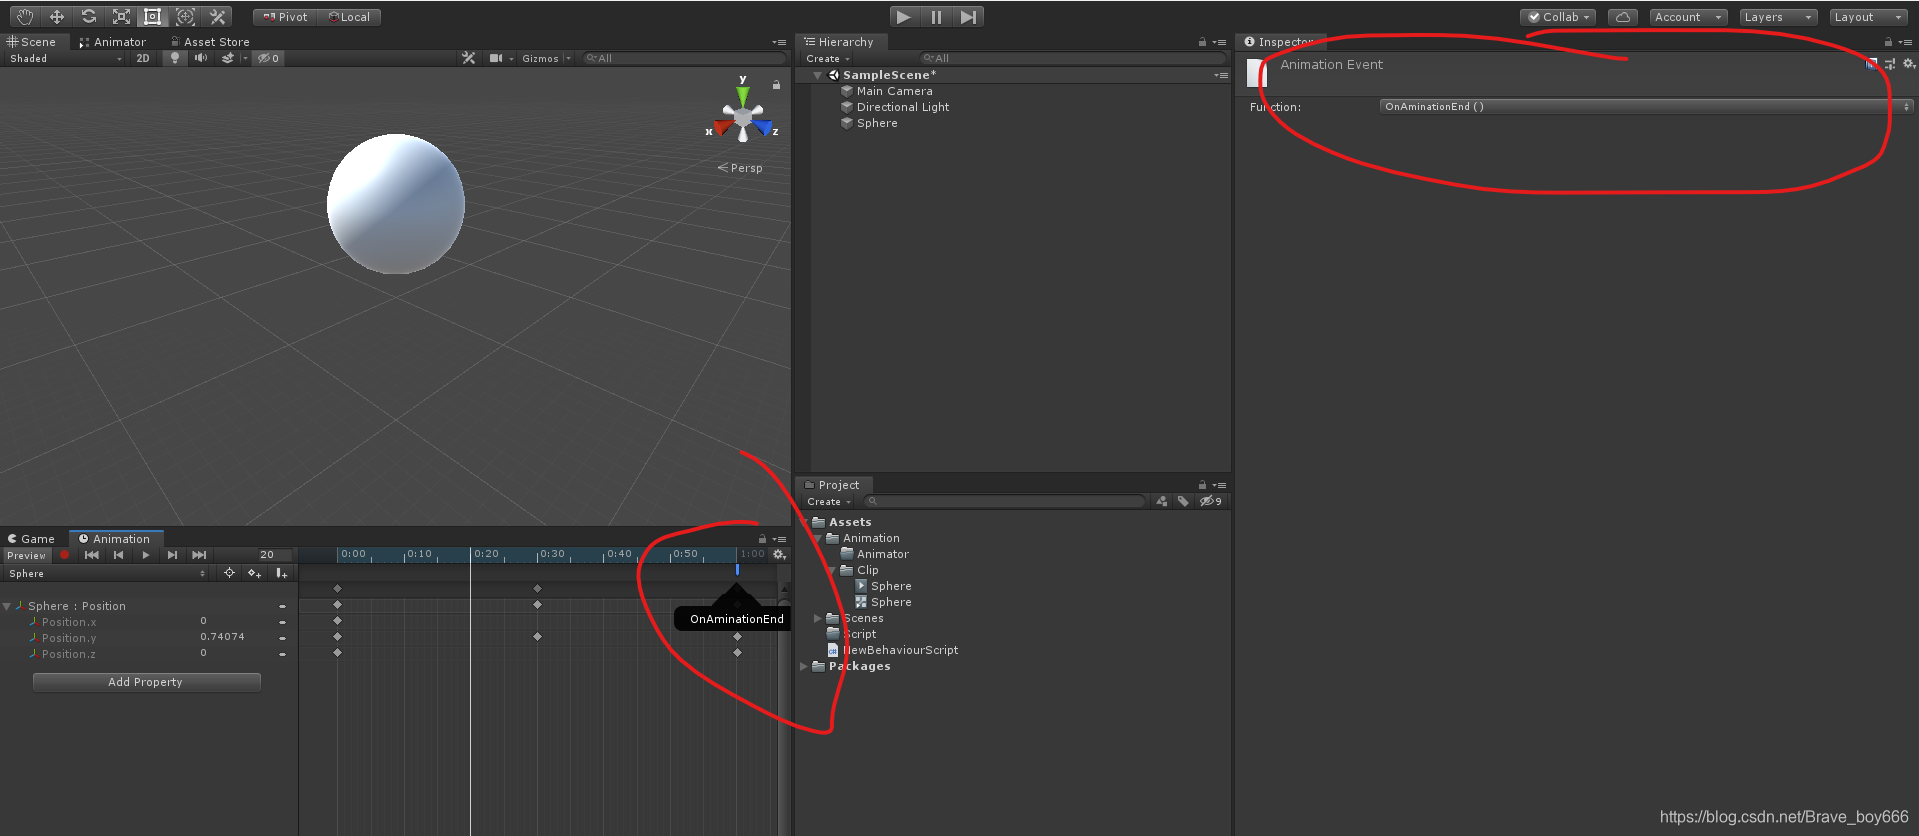Toggle 2D view mode in Scene

143,59
